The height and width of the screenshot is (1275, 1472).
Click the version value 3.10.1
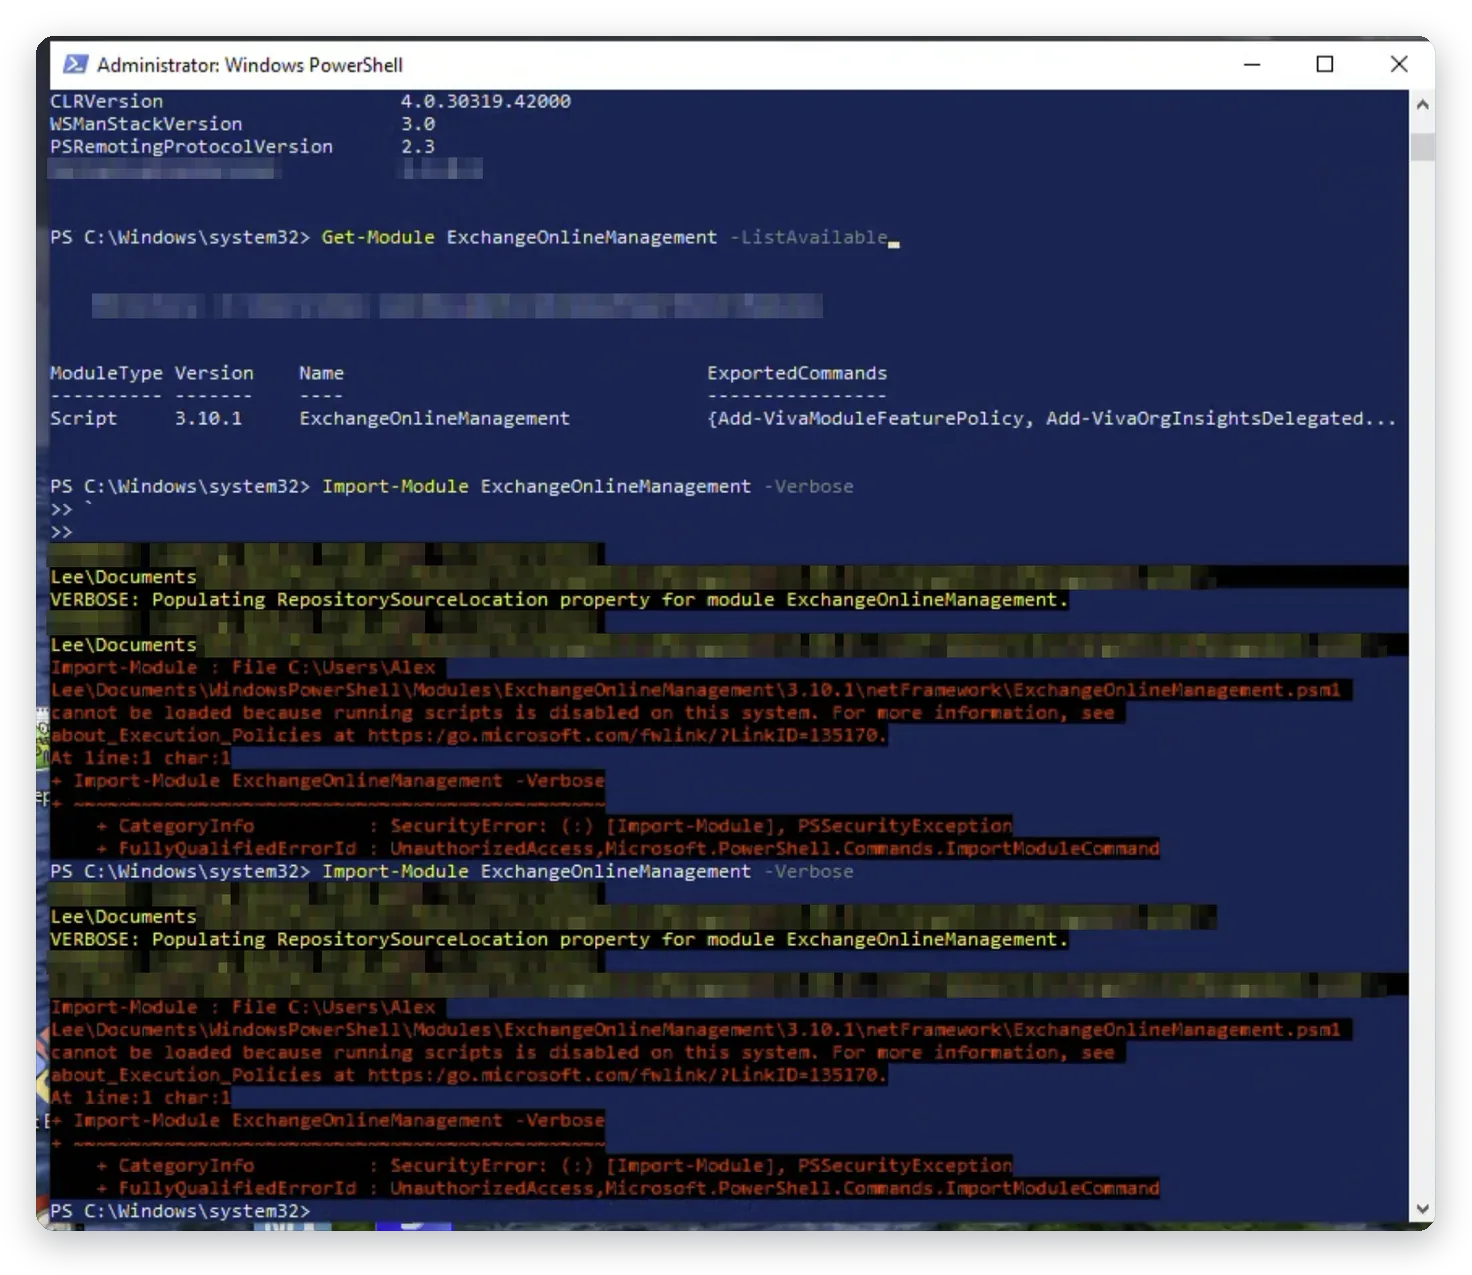(208, 418)
